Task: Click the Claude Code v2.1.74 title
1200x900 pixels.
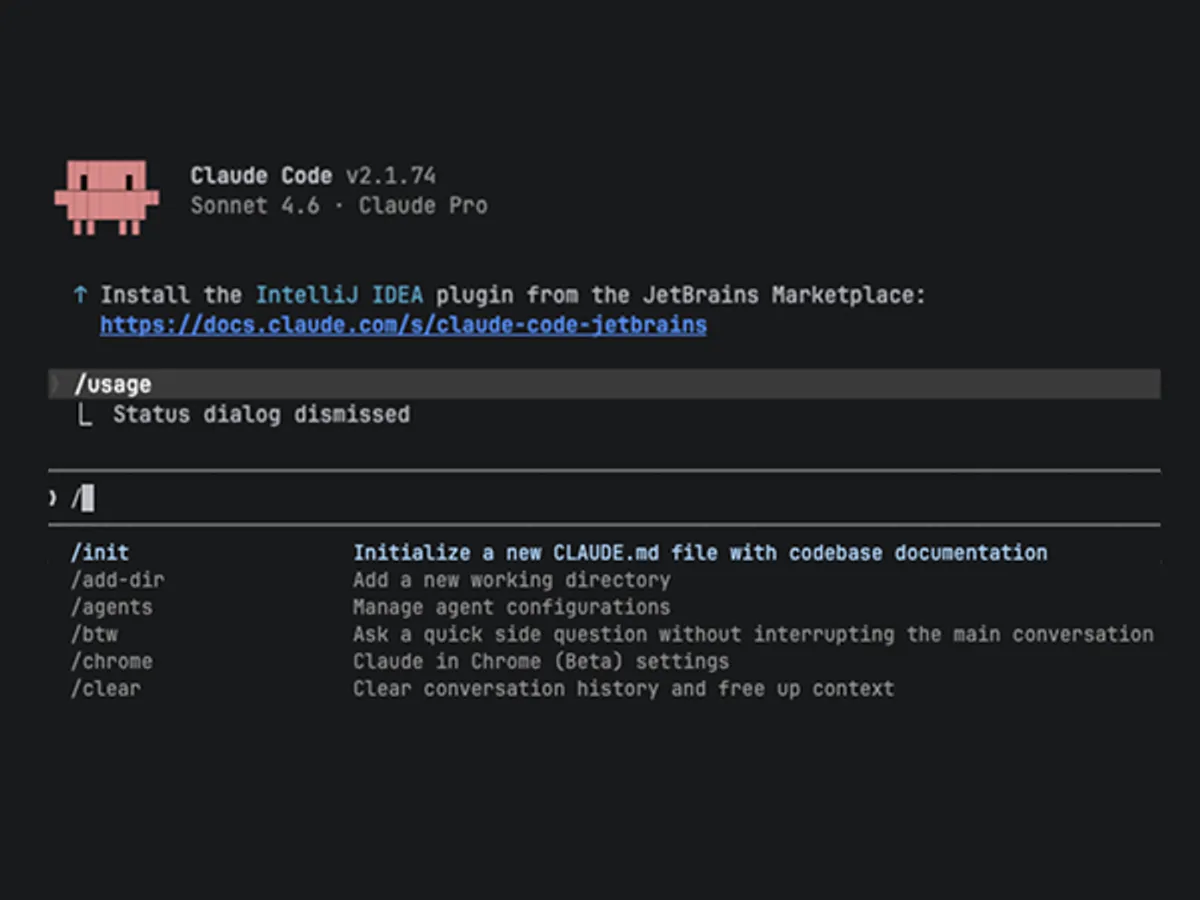Action: click(313, 176)
